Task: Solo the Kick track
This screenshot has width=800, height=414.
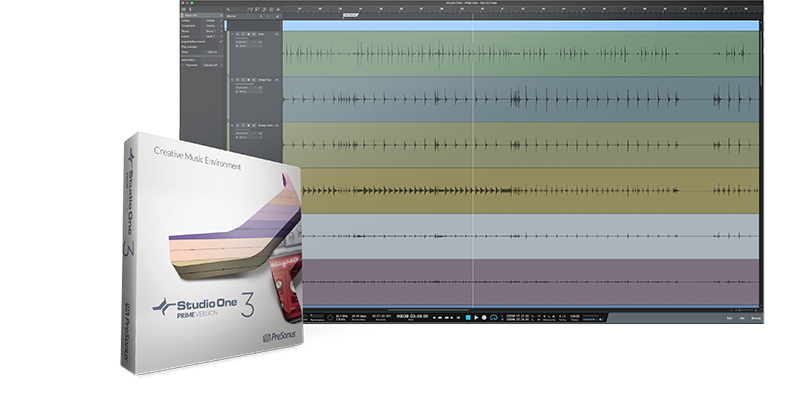Action: point(243,34)
